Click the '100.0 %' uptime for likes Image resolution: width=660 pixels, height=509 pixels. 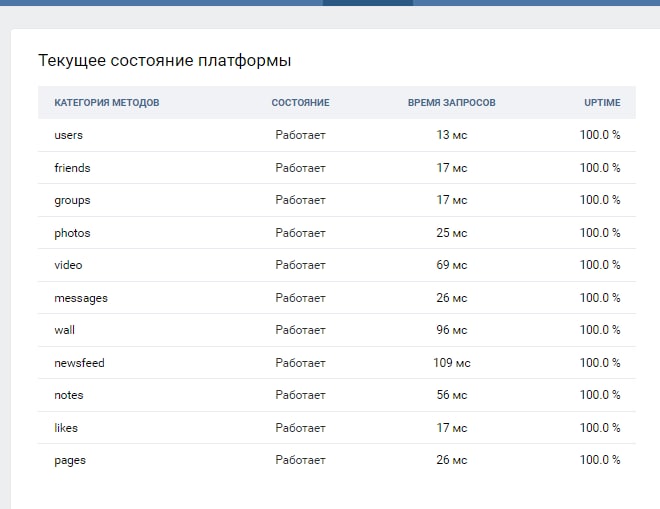(600, 428)
